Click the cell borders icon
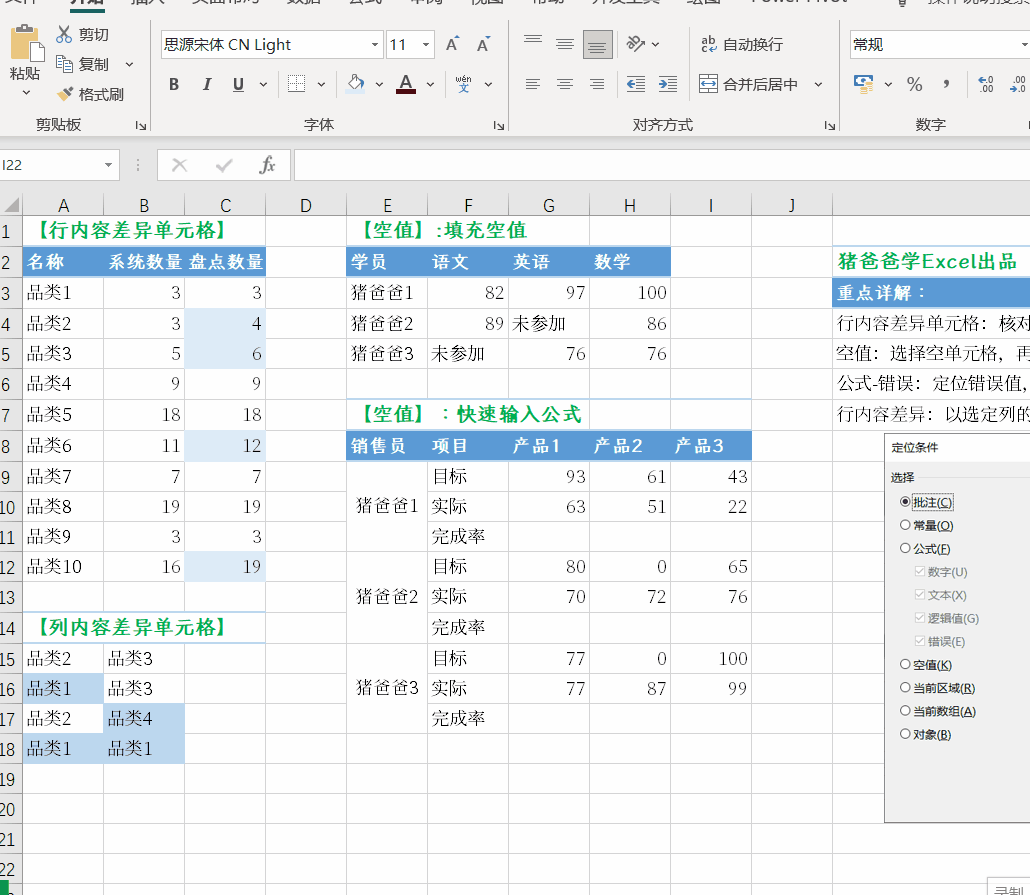 296,84
